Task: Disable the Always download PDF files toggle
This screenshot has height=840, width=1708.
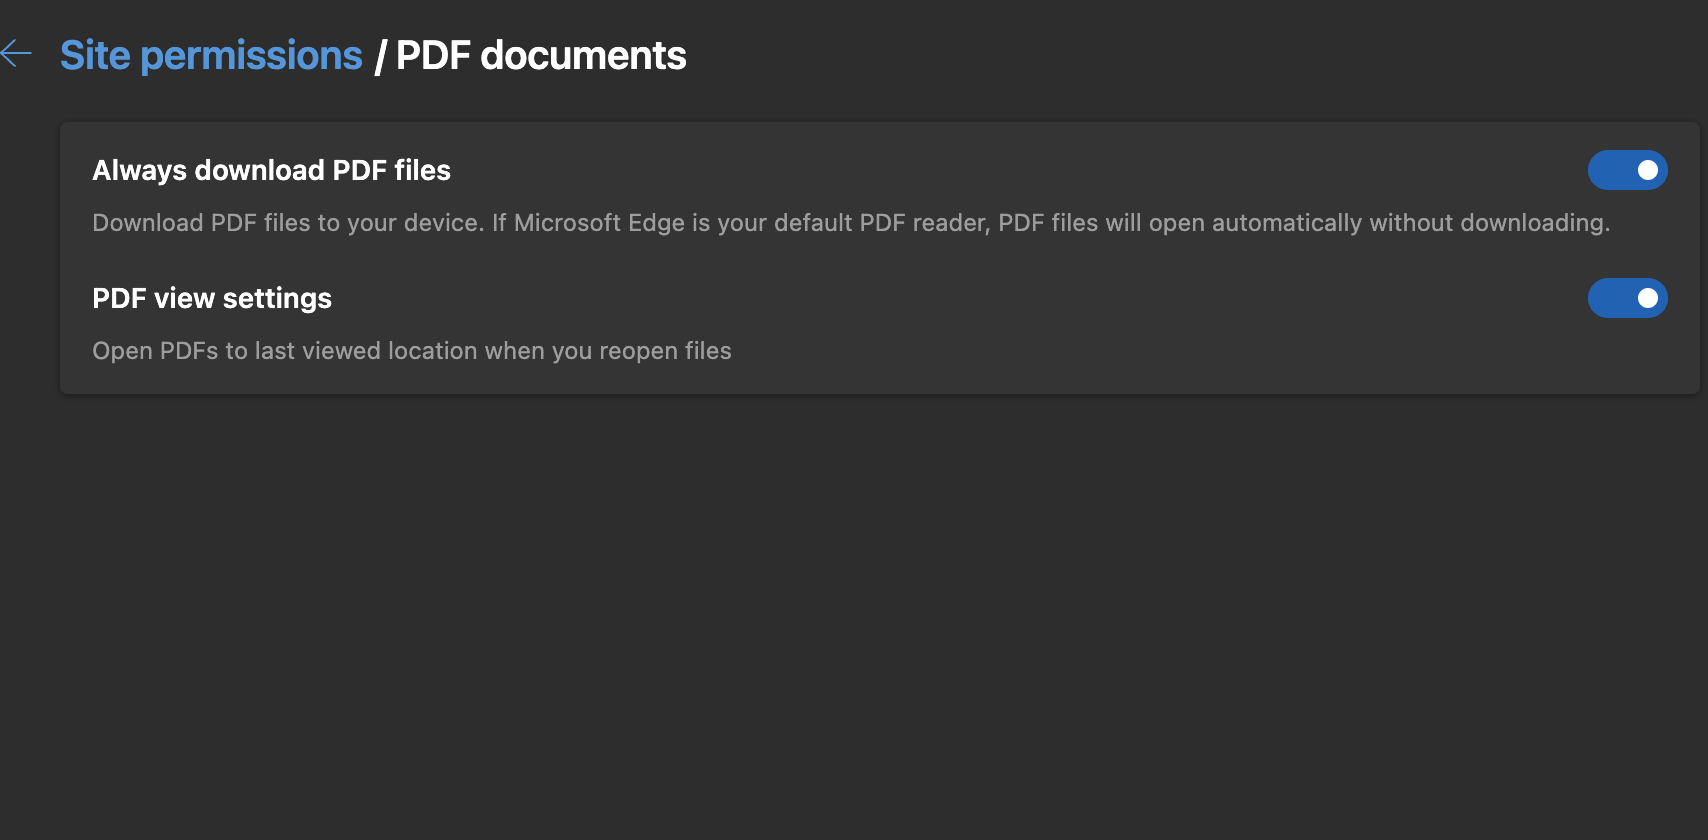Action: pyautogui.click(x=1627, y=170)
